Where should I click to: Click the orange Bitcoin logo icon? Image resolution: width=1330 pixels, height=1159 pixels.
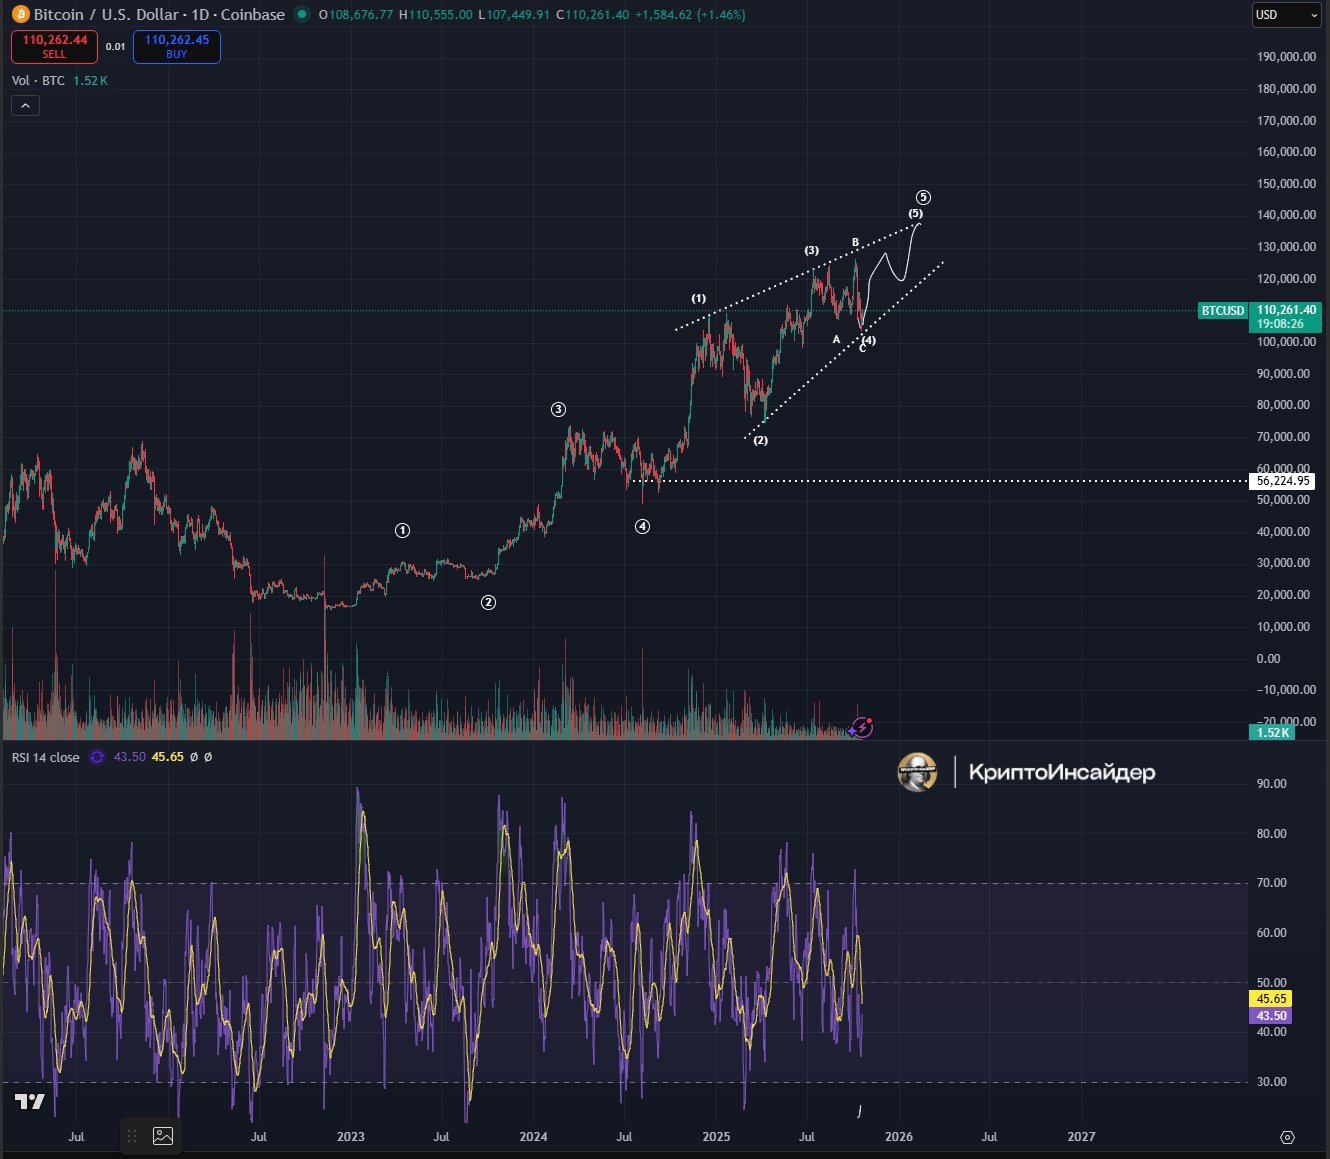(19, 14)
